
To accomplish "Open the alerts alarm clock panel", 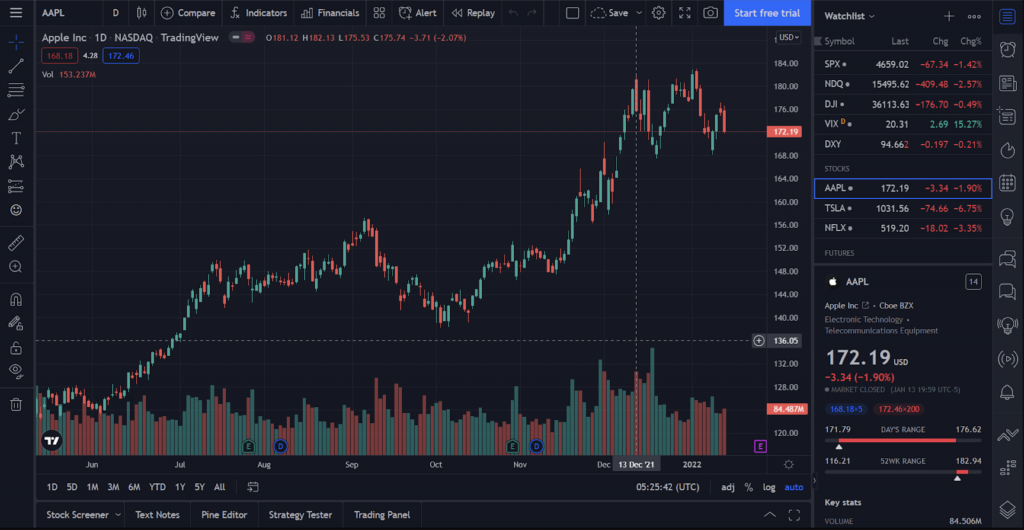I will tap(1008, 49).
